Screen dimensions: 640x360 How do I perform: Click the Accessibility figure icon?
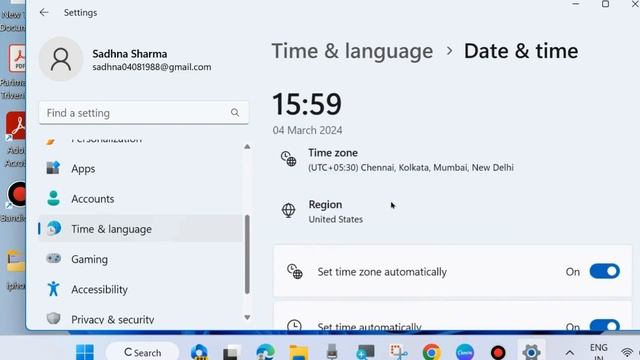(x=53, y=289)
